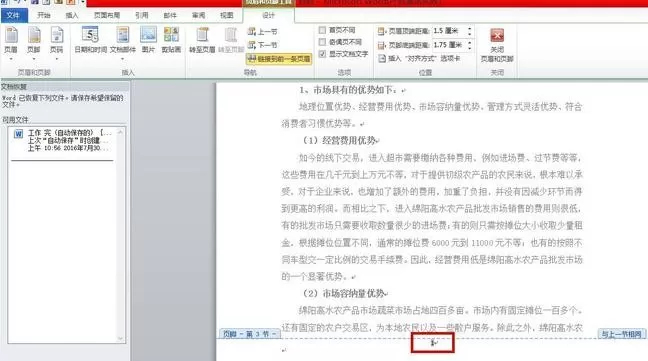Screen dimensions: 648x361
Task: Toggle 链接到前一条页眉 (Link to Previous)
Action: click(x=279, y=59)
